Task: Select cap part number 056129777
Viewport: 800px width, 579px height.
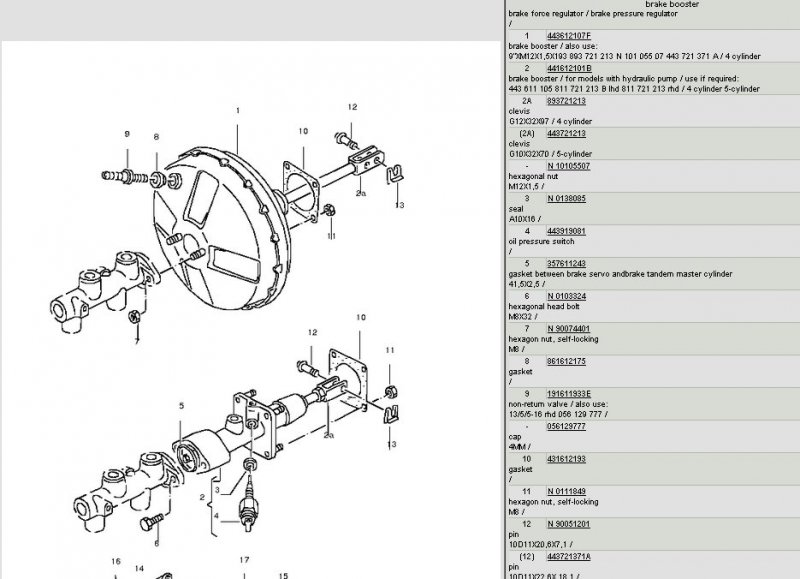Action: pos(567,426)
